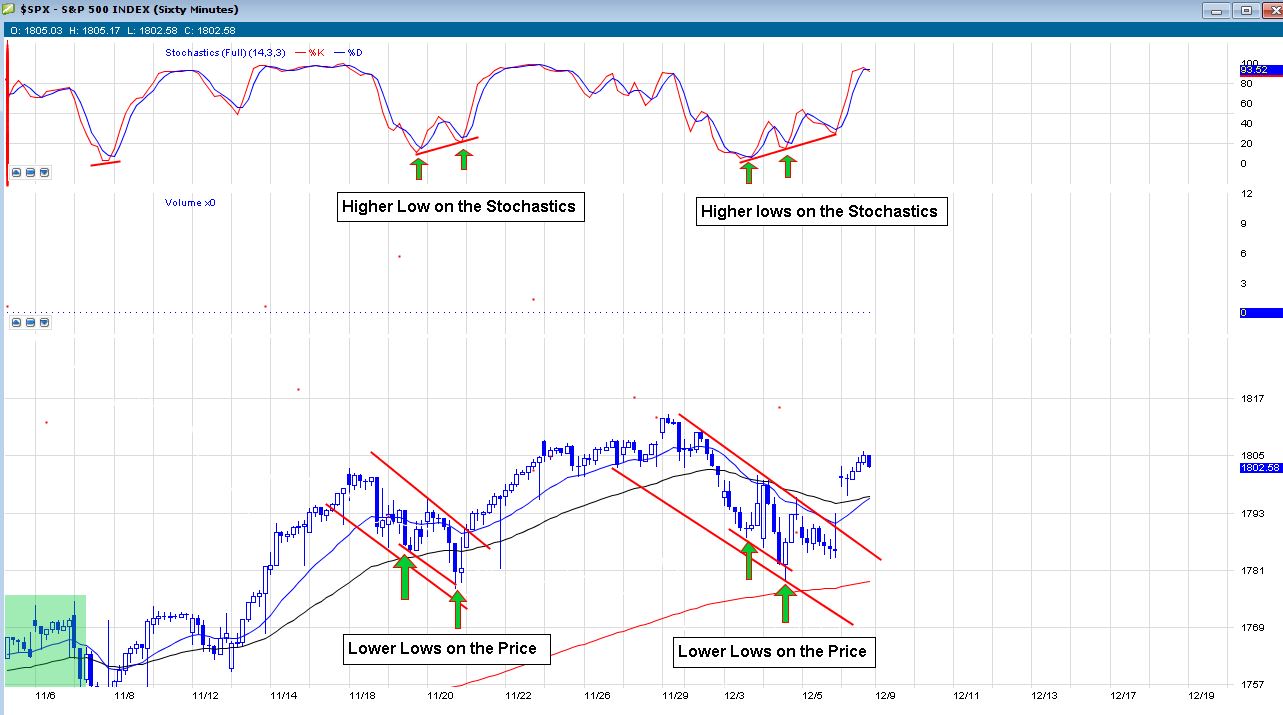Image resolution: width=1283 pixels, height=715 pixels.
Task: Minimize the $SPX chart window
Action: (1216, 10)
